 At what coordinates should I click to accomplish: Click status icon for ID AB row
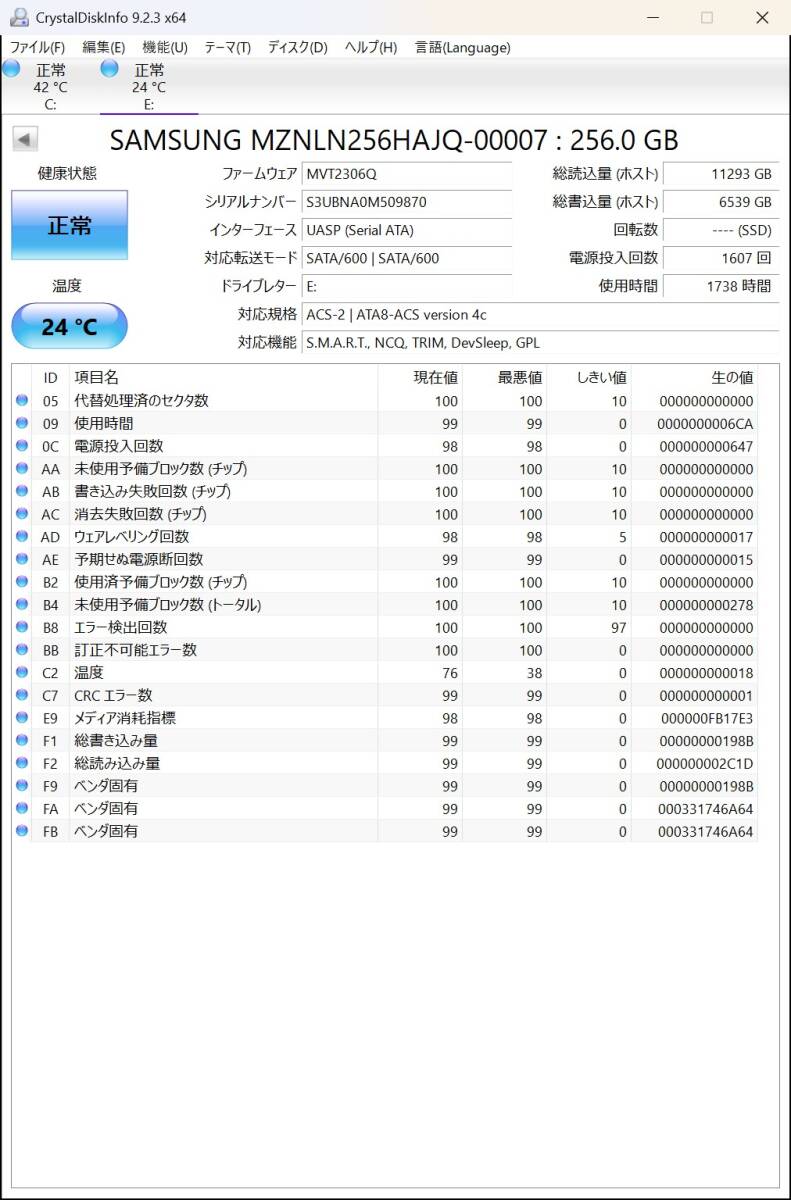coord(22,491)
